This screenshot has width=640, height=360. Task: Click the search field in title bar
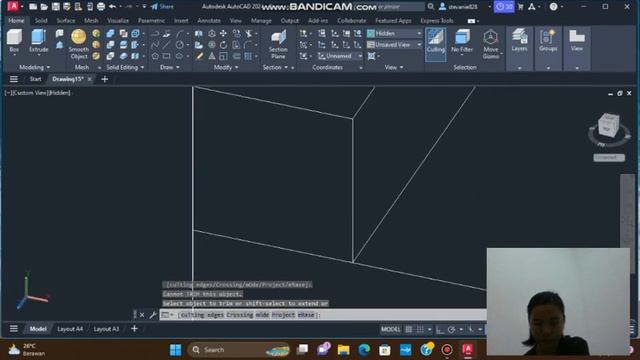pyautogui.click(x=401, y=7)
